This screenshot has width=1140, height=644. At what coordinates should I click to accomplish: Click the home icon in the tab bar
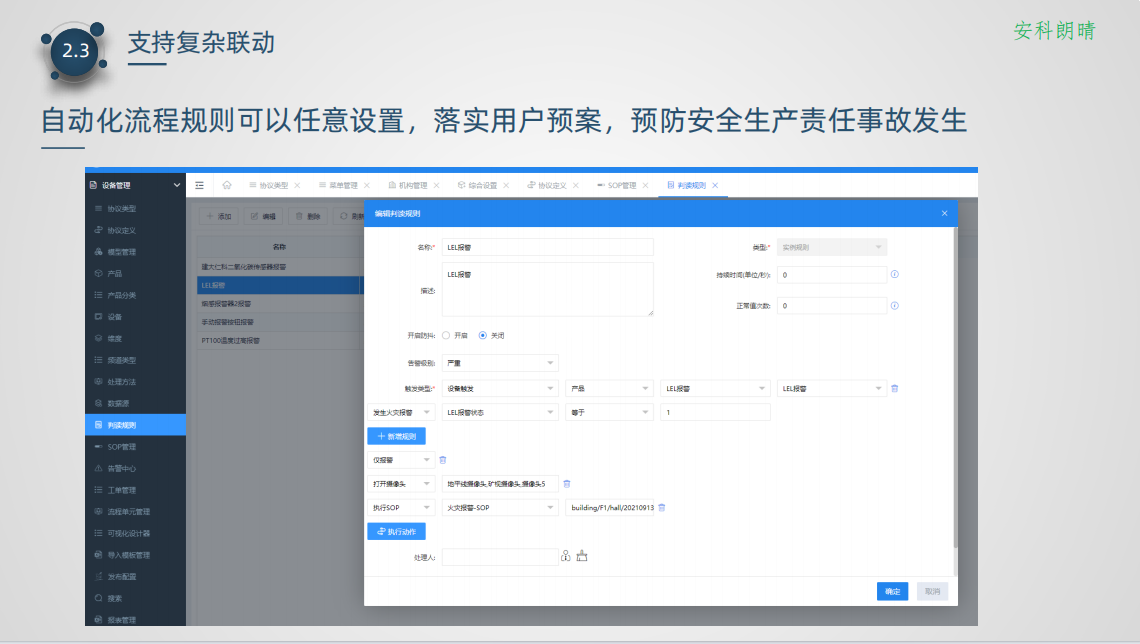click(227, 185)
